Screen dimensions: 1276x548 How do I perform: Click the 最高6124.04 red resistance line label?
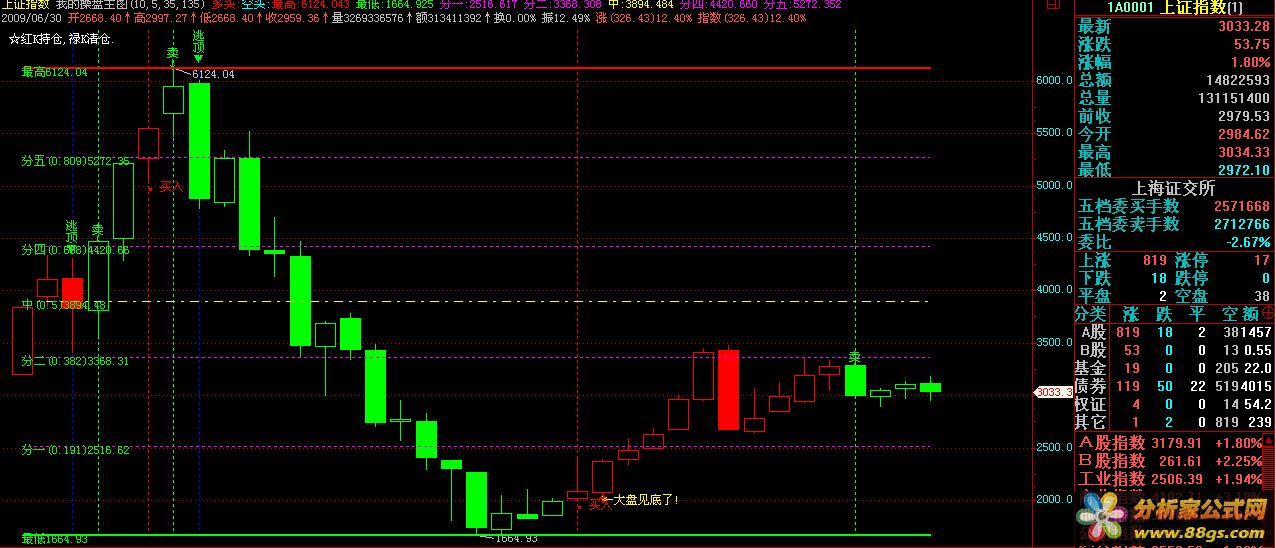[x=54, y=72]
